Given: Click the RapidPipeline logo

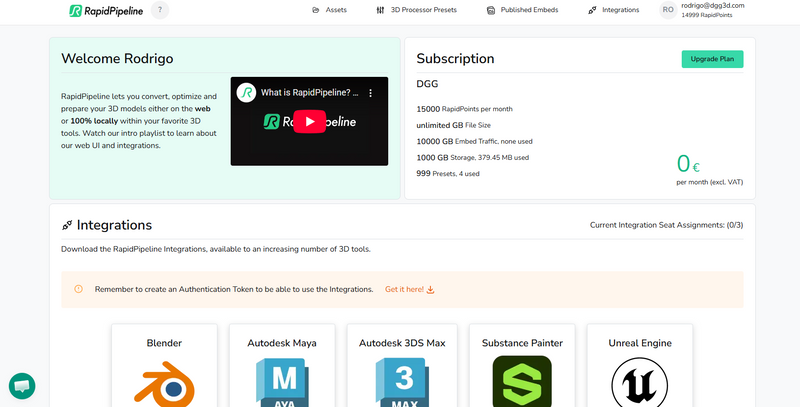Looking at the screenshot, I should click(x=106, y=10).
